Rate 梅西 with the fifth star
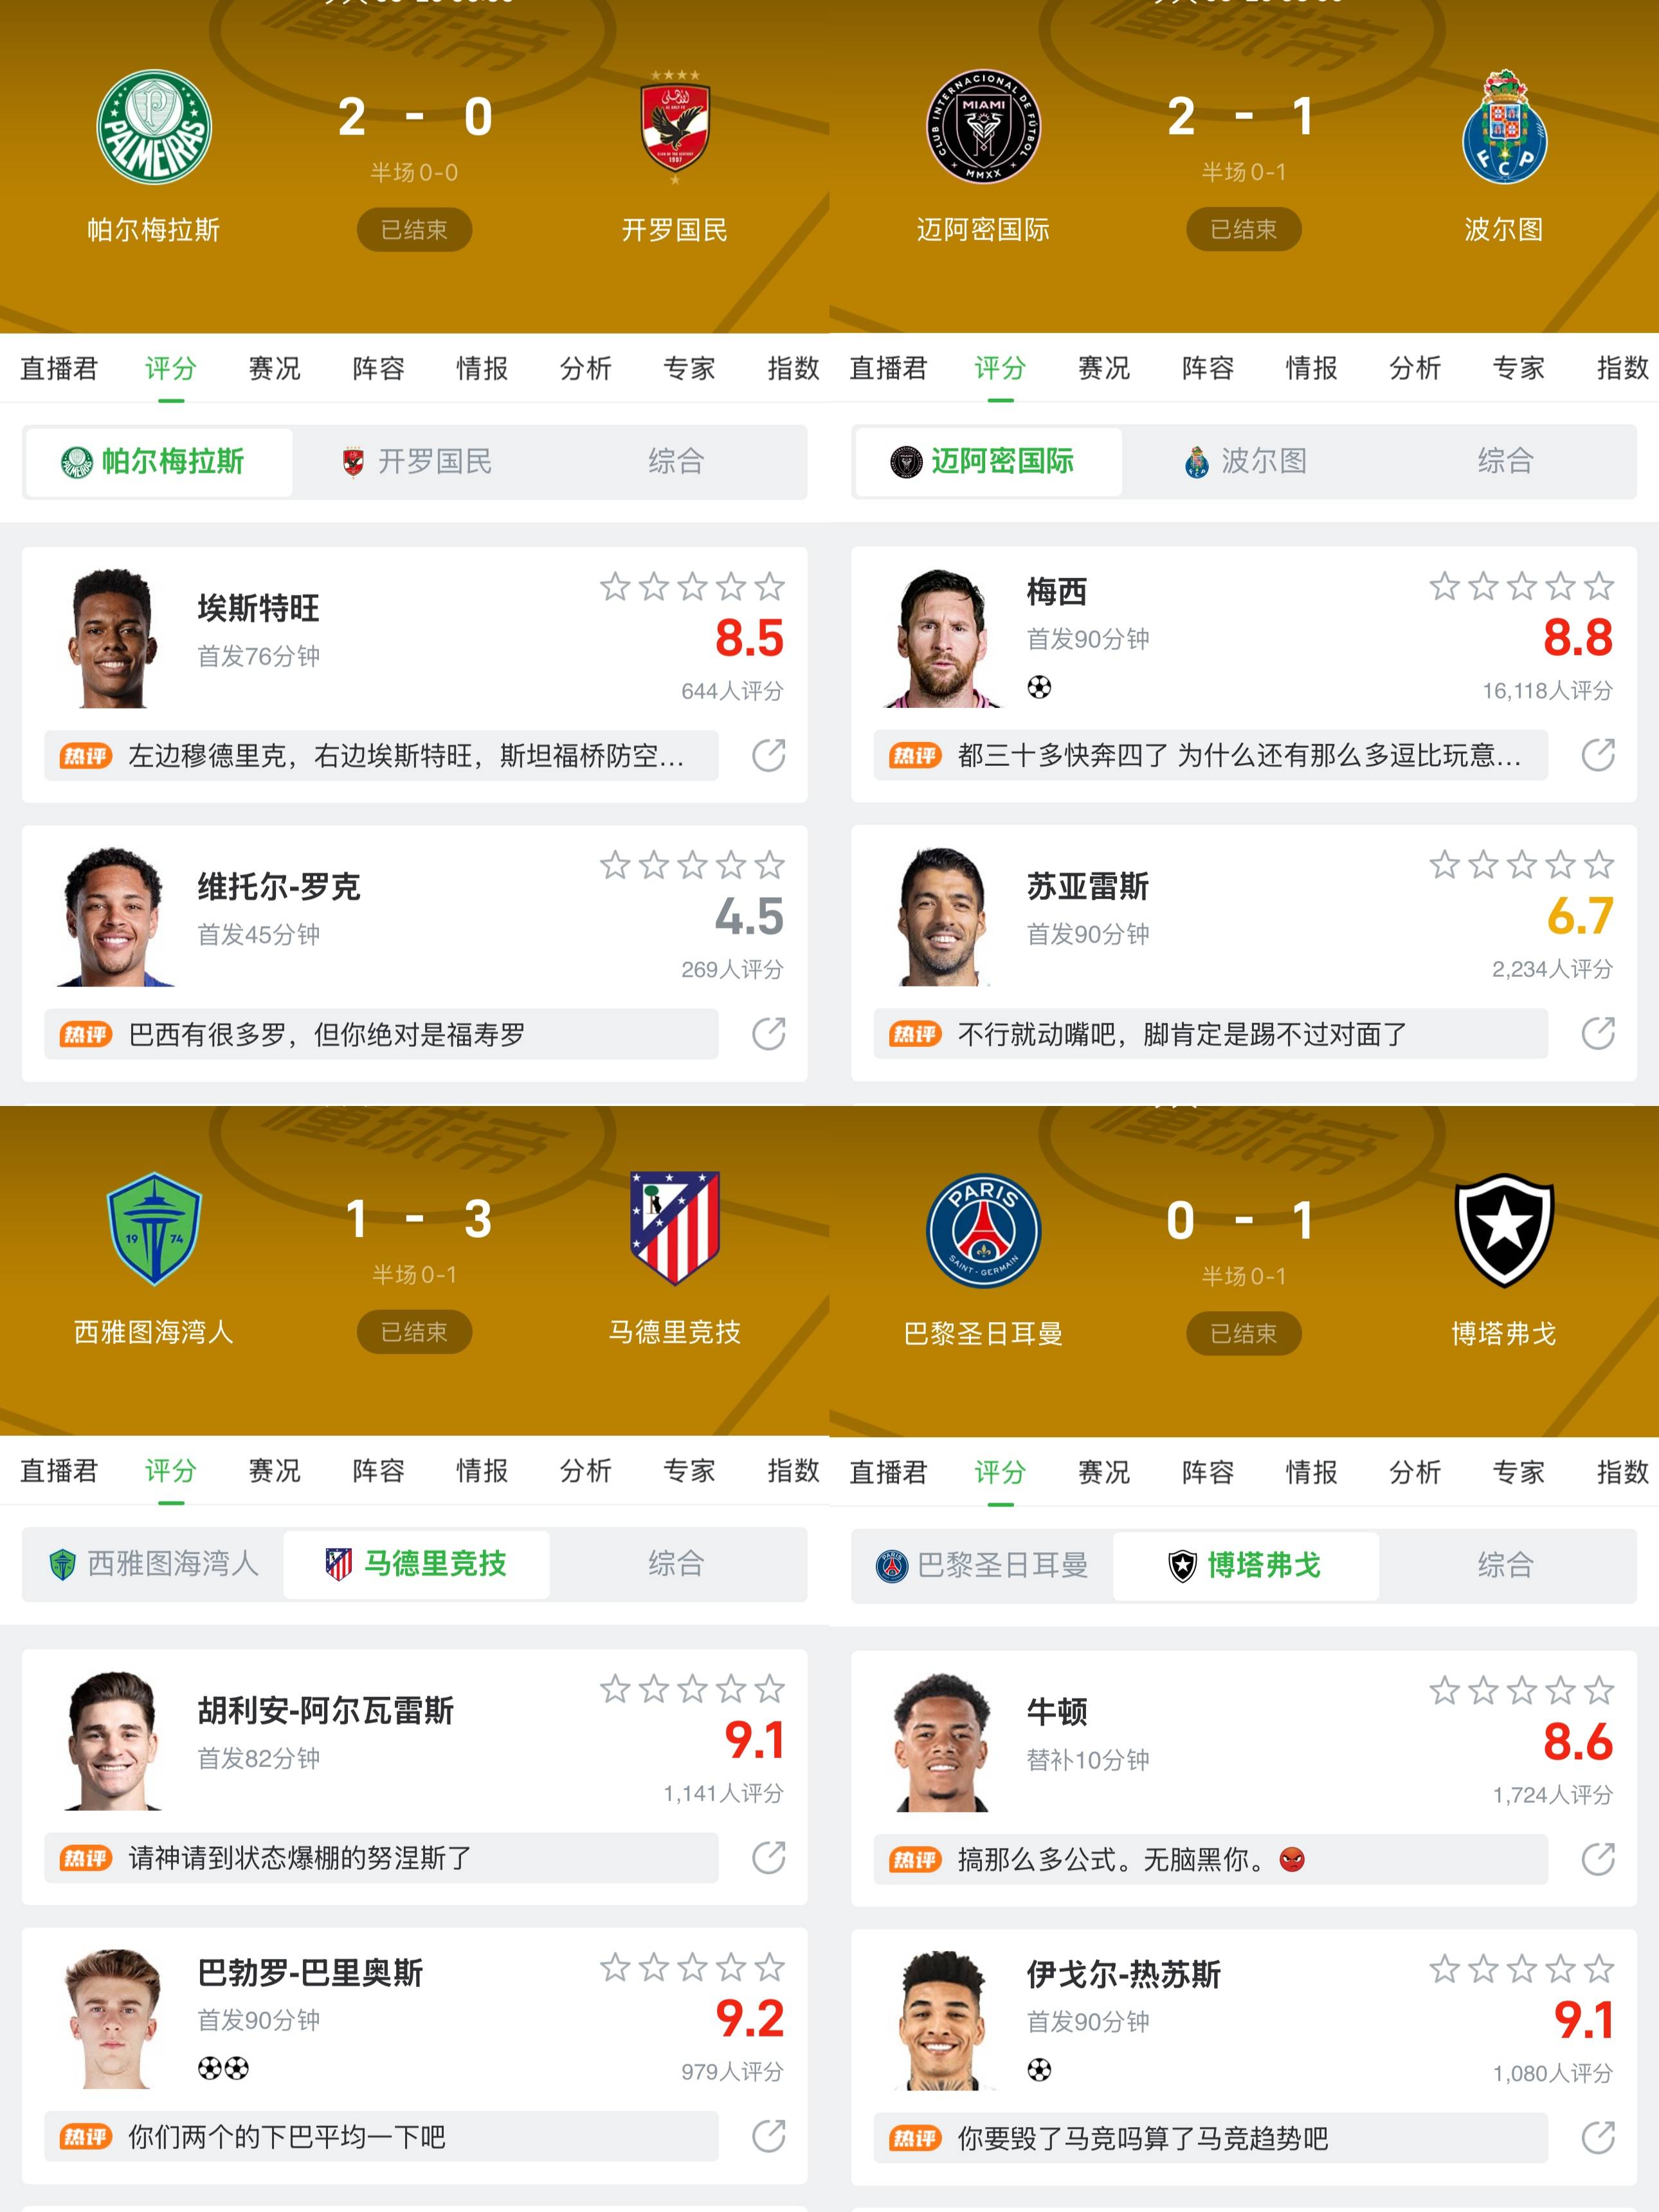The height and width of the screenshot is (2212, 1659). [1599, 586]
